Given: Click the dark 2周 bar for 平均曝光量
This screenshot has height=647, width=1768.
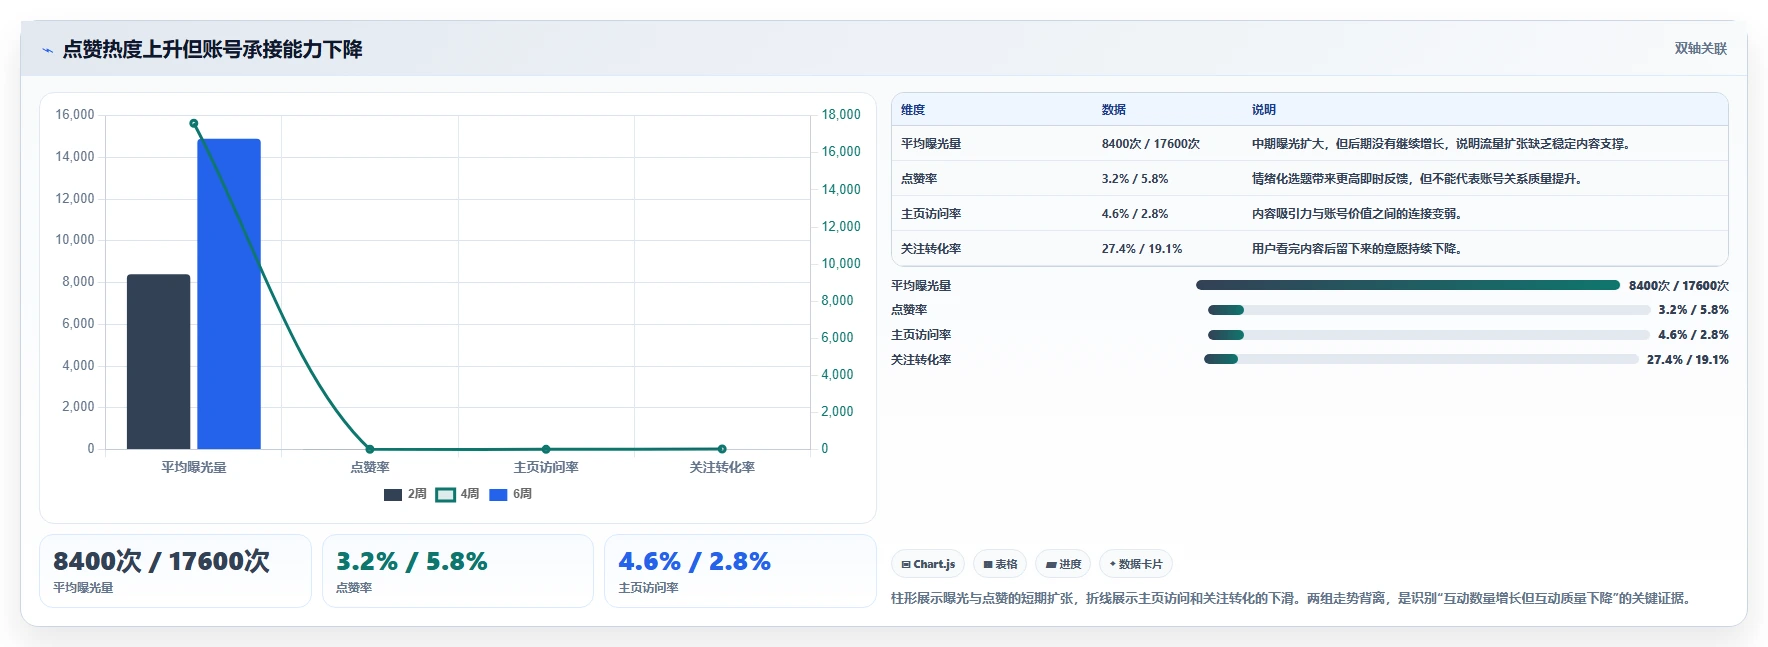Looking at the screenshot, I should (x=158, y=361).
